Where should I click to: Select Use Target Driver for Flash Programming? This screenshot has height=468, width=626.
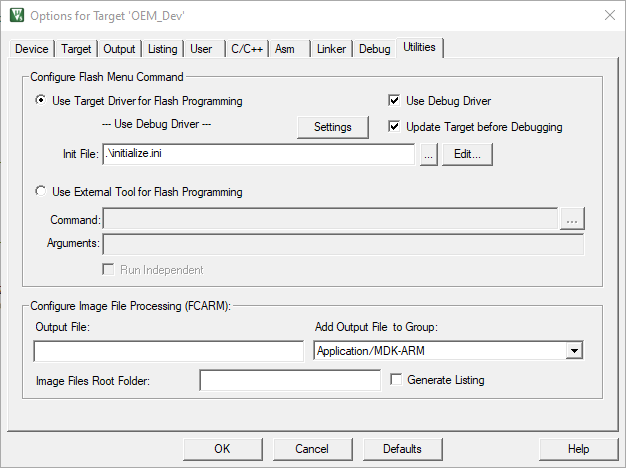pos(41,101)
